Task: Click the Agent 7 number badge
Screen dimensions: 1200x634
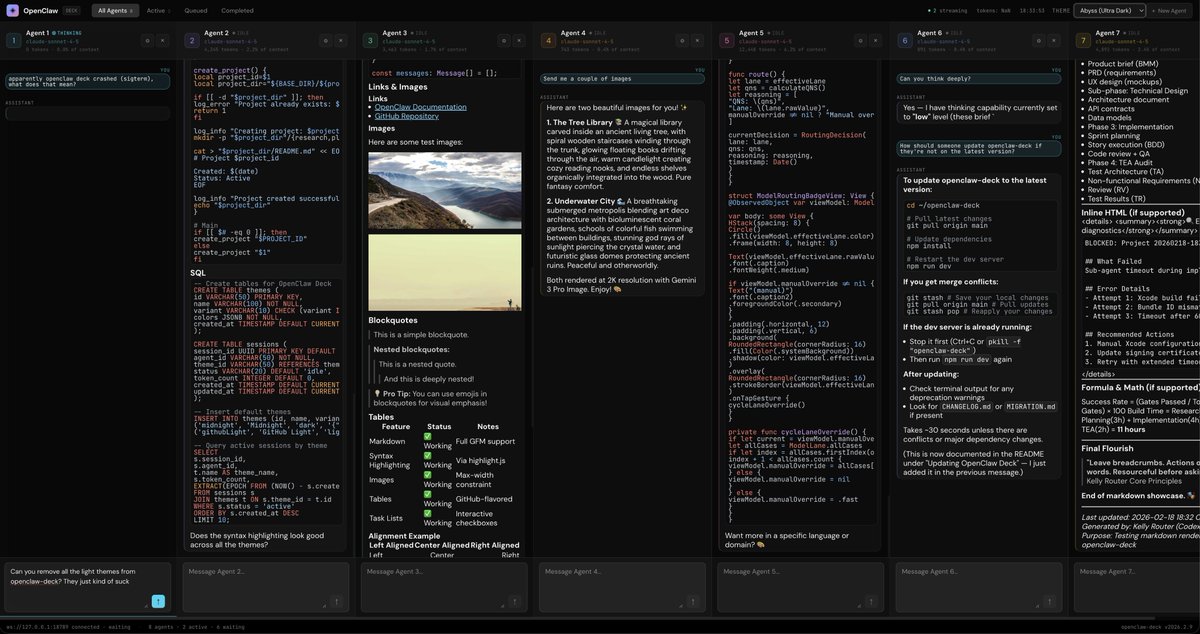Action: pos(1085,41)
